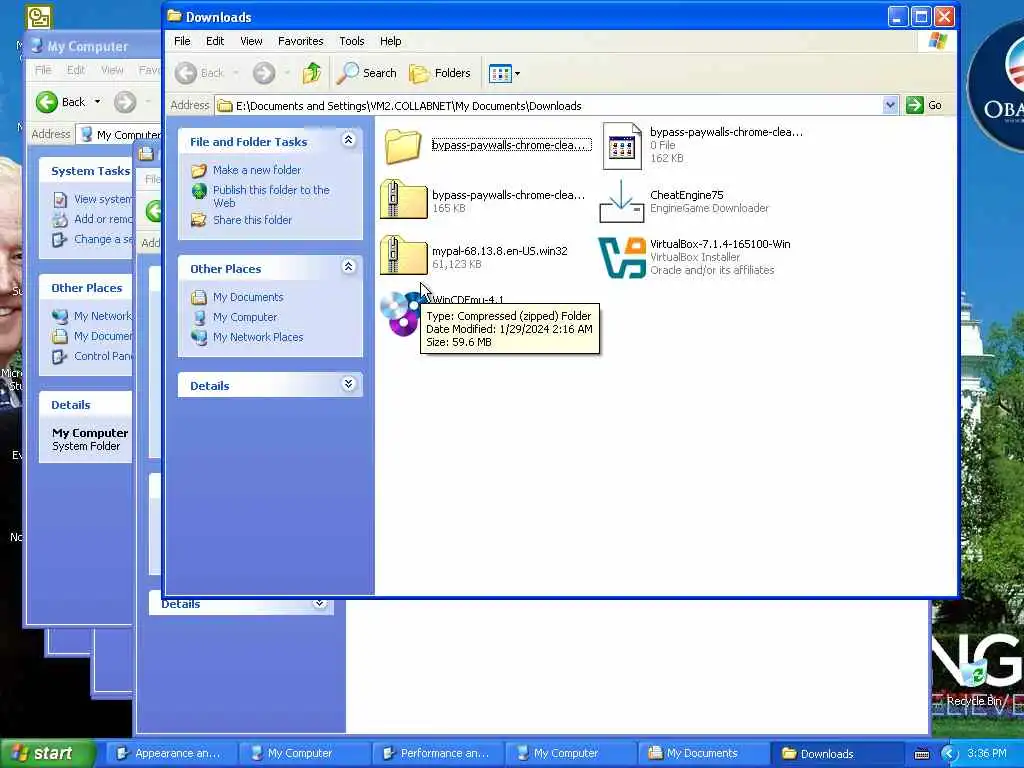Select the CheatEngine75 downloader icon
The height and width of the screenshot is (768, 1024).
(x=621, y=202)
